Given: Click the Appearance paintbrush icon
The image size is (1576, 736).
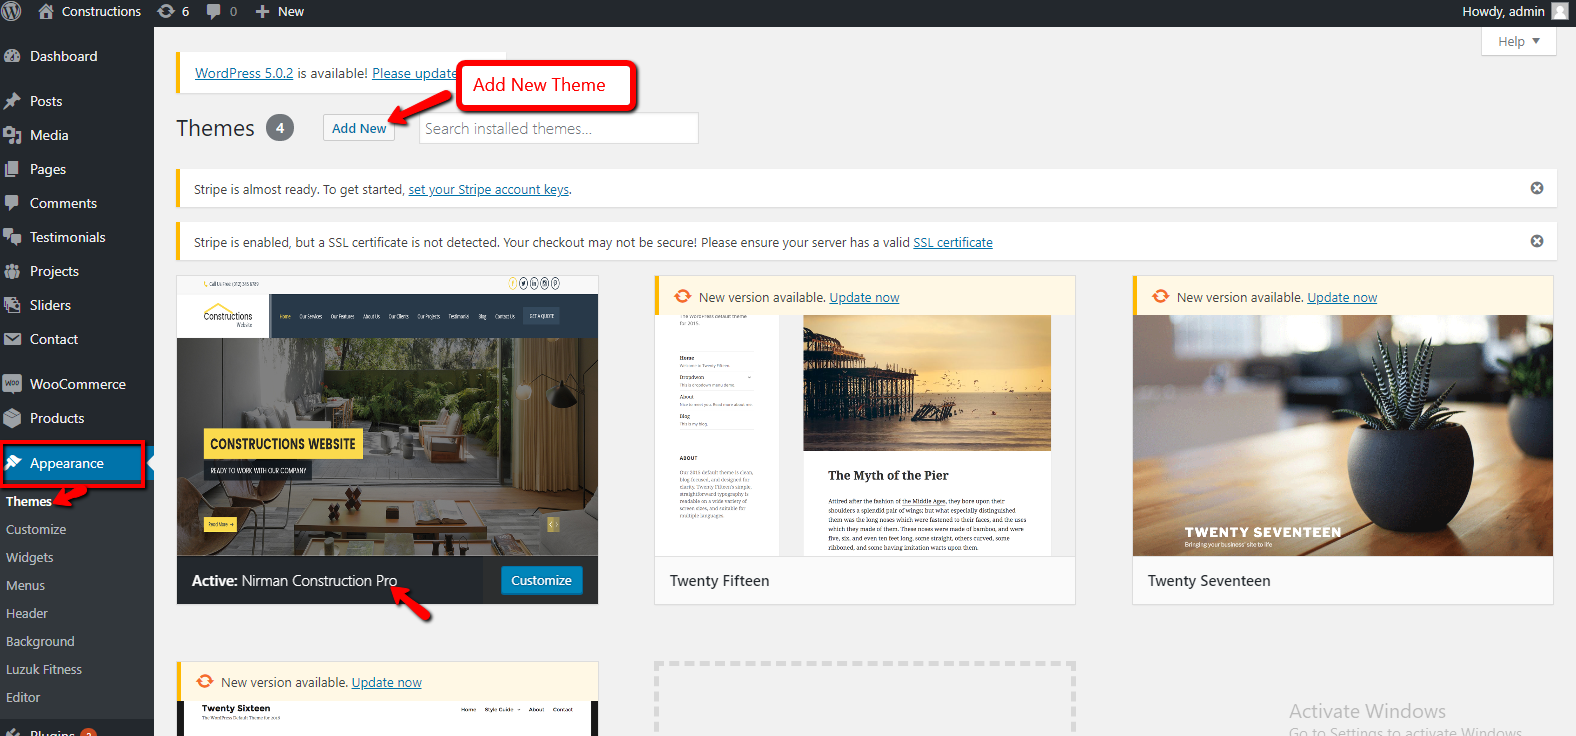Looking at the screenshot, I should [x=13, y=463].
